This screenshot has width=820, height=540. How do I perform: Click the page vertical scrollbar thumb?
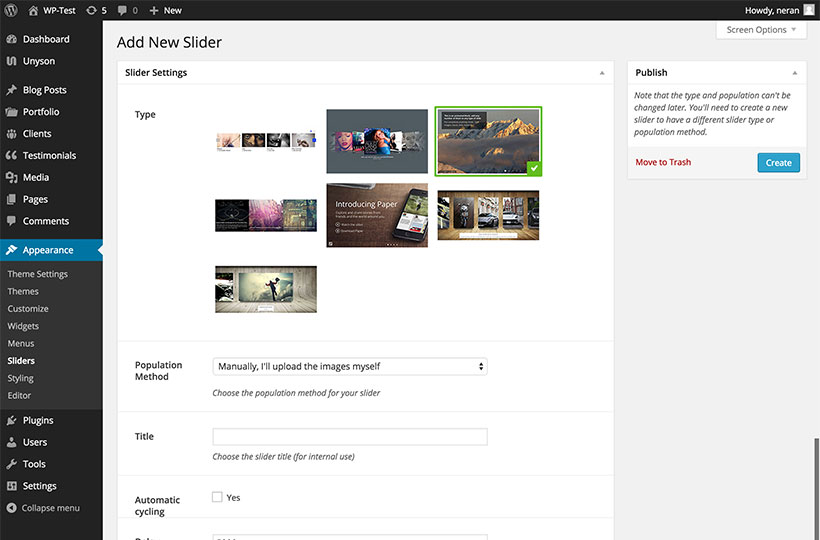[x=816, y=489]
